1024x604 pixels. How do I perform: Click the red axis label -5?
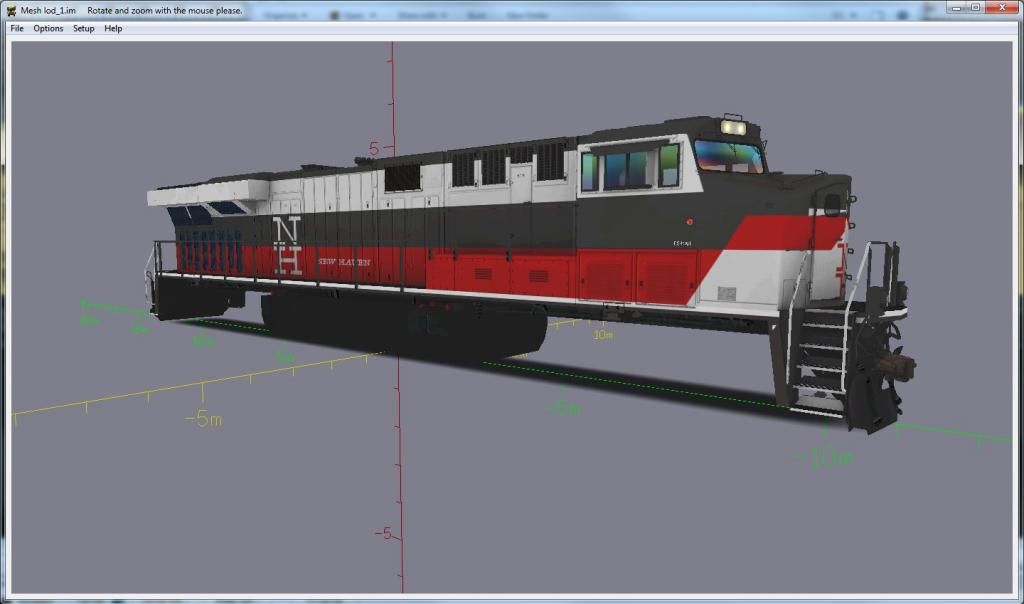pos(383,533)
